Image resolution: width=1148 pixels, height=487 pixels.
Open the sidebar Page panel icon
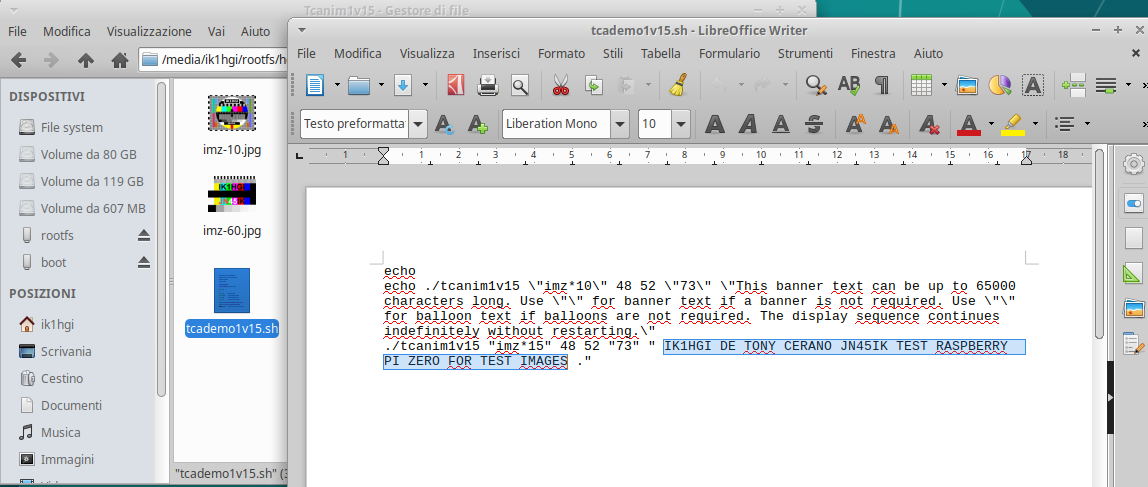1133,239
